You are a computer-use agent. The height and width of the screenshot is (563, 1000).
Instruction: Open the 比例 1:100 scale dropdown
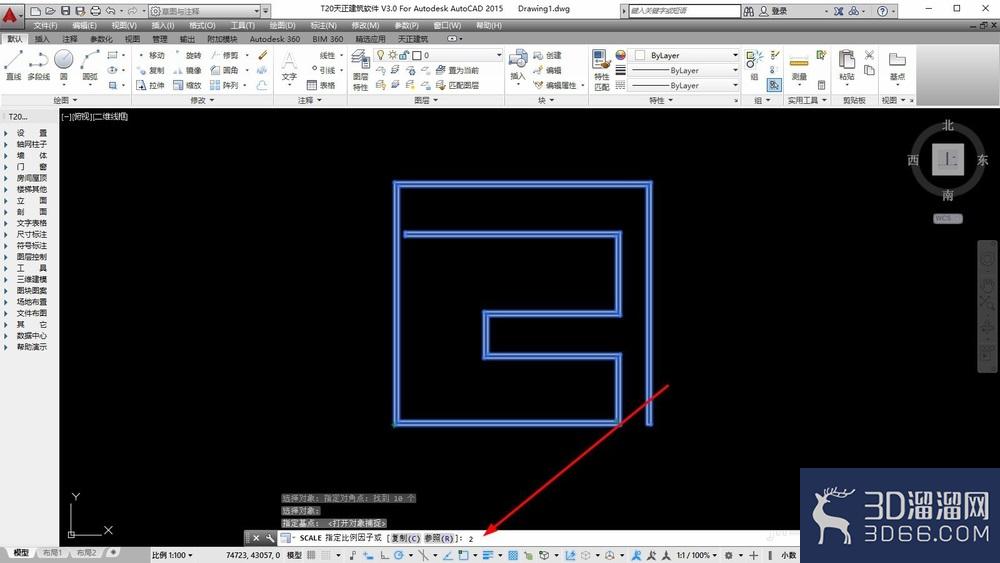point(172,555)
